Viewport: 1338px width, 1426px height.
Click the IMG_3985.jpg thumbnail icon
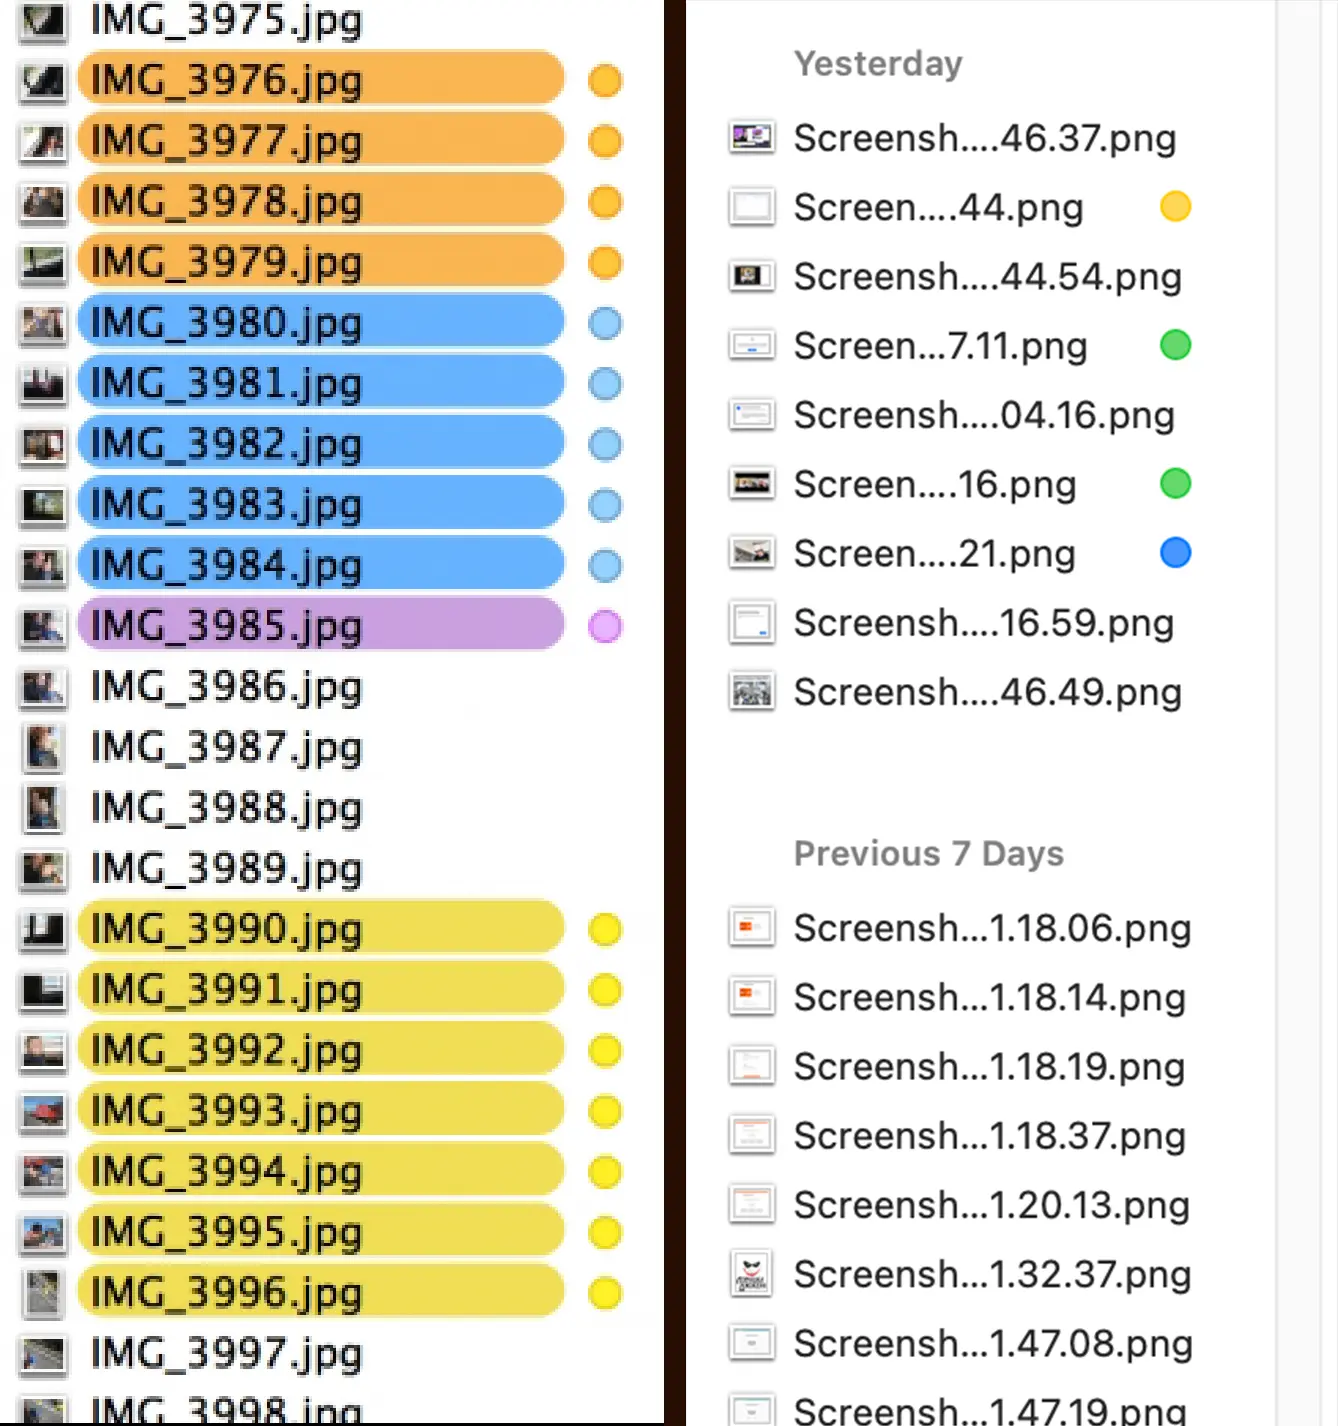pos(43,626)
